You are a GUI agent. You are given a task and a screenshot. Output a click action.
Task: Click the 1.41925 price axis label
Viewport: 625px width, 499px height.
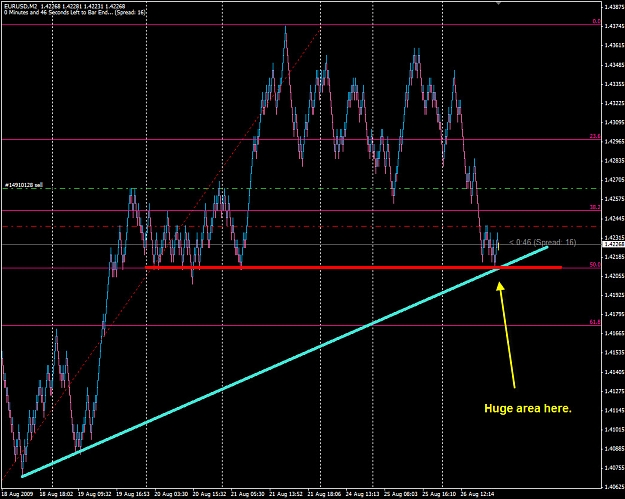pyautogui.click(x=614, y=295)
